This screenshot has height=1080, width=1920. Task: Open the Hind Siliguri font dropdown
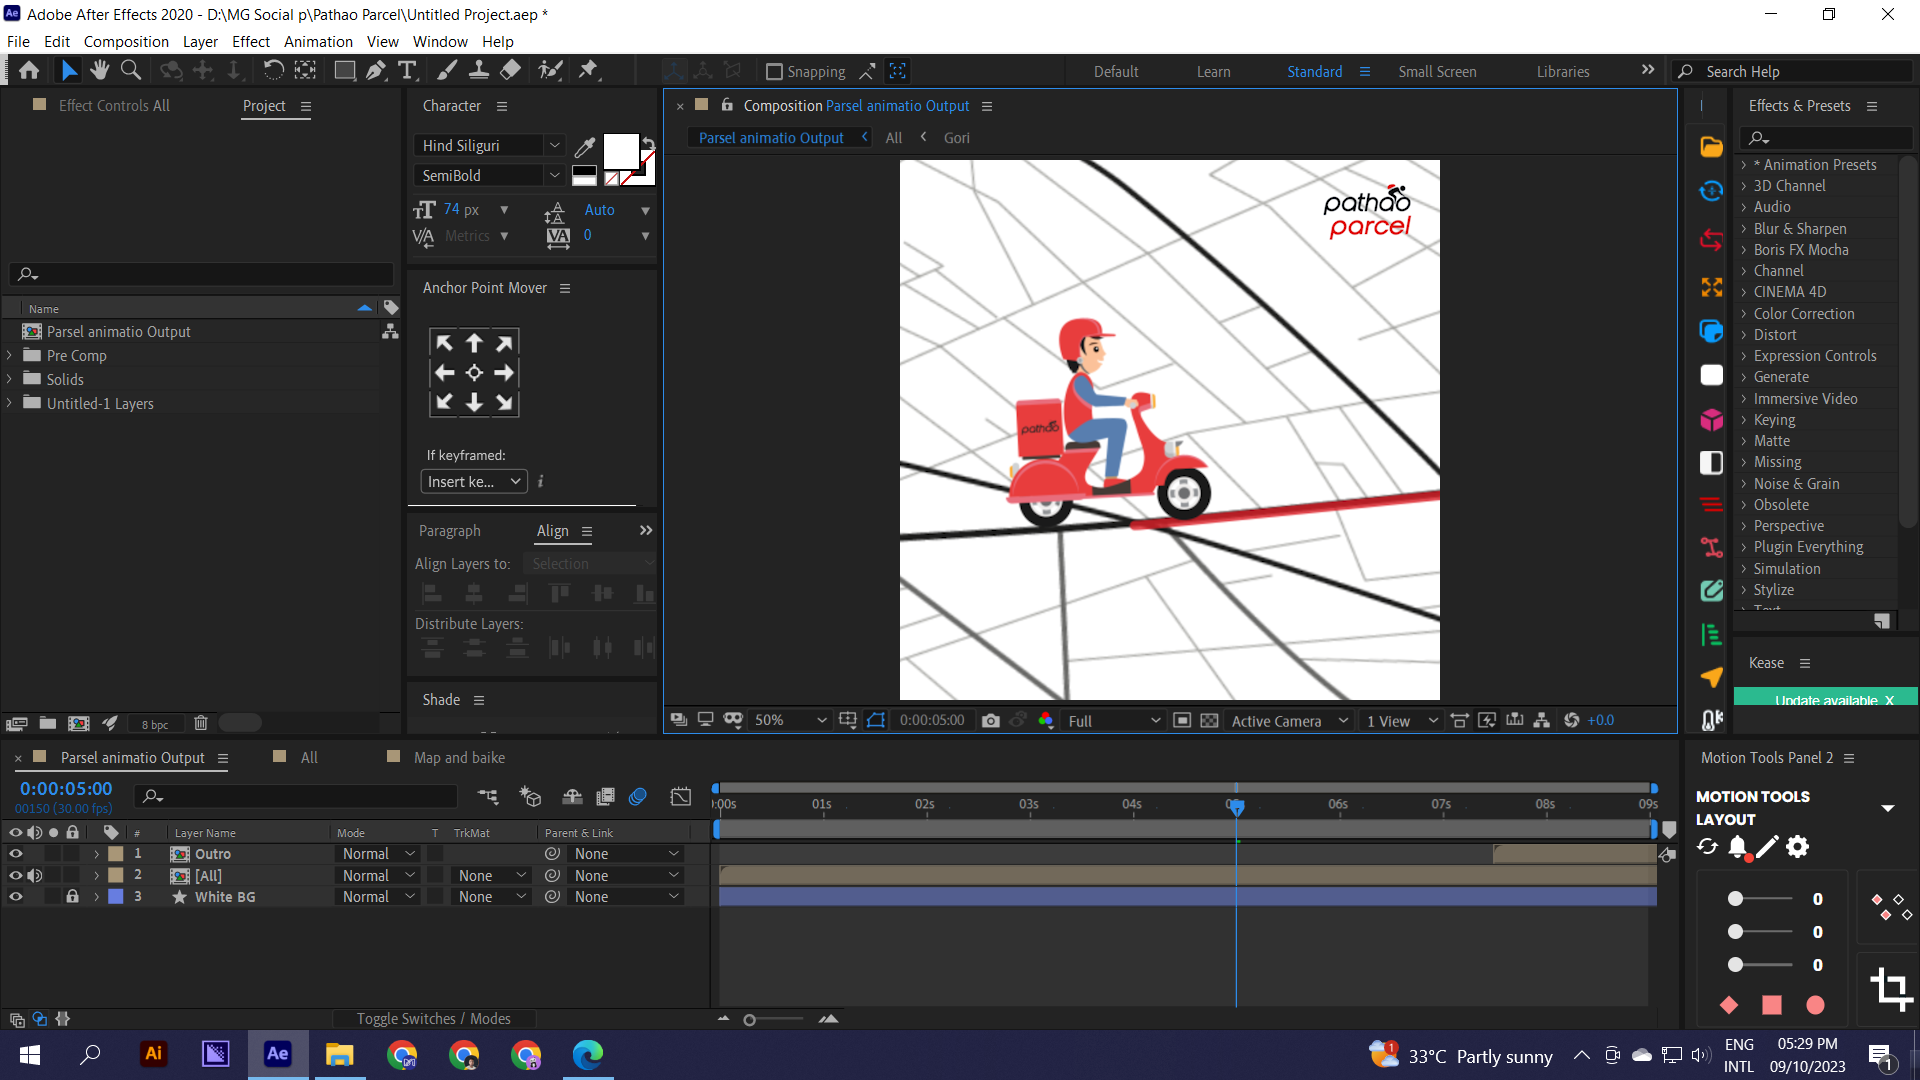(x=555, y=145)
